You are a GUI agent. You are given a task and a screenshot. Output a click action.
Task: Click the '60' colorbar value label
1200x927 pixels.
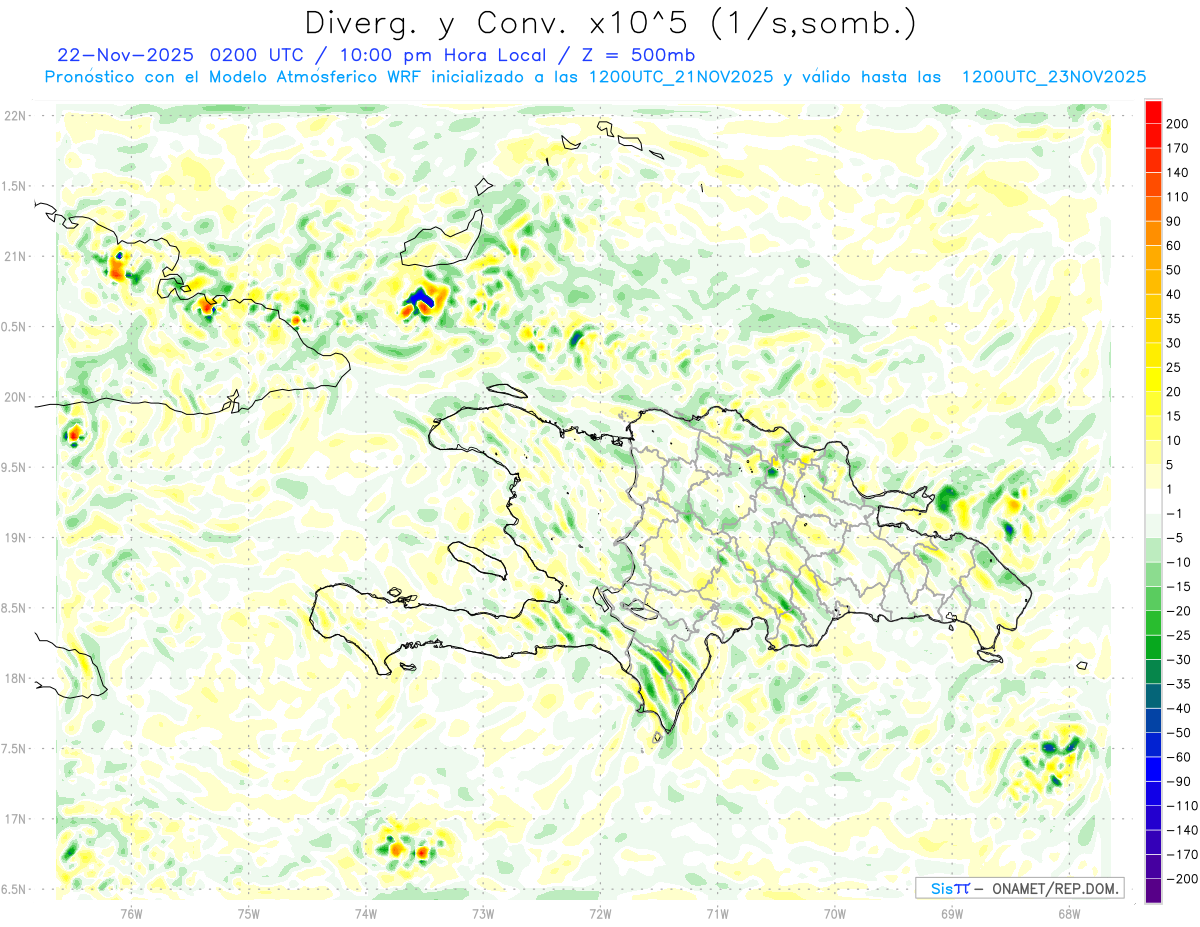point(1175,245)
